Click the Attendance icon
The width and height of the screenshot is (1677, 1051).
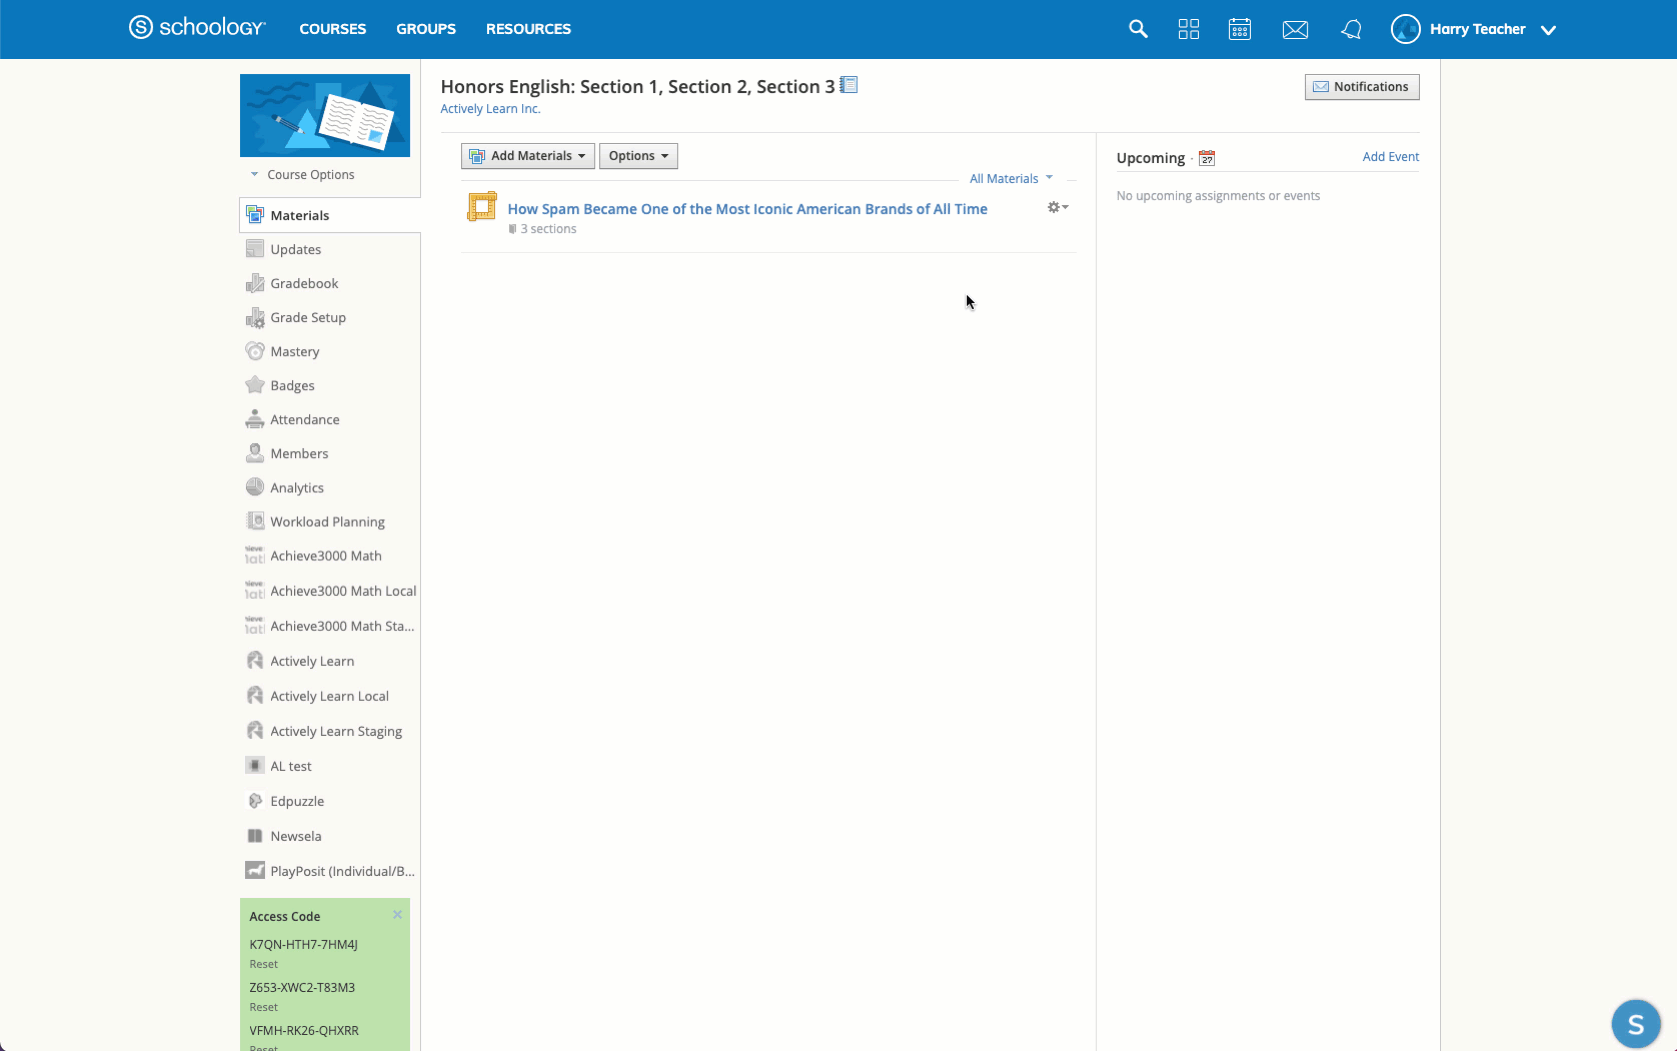point(255,419)
